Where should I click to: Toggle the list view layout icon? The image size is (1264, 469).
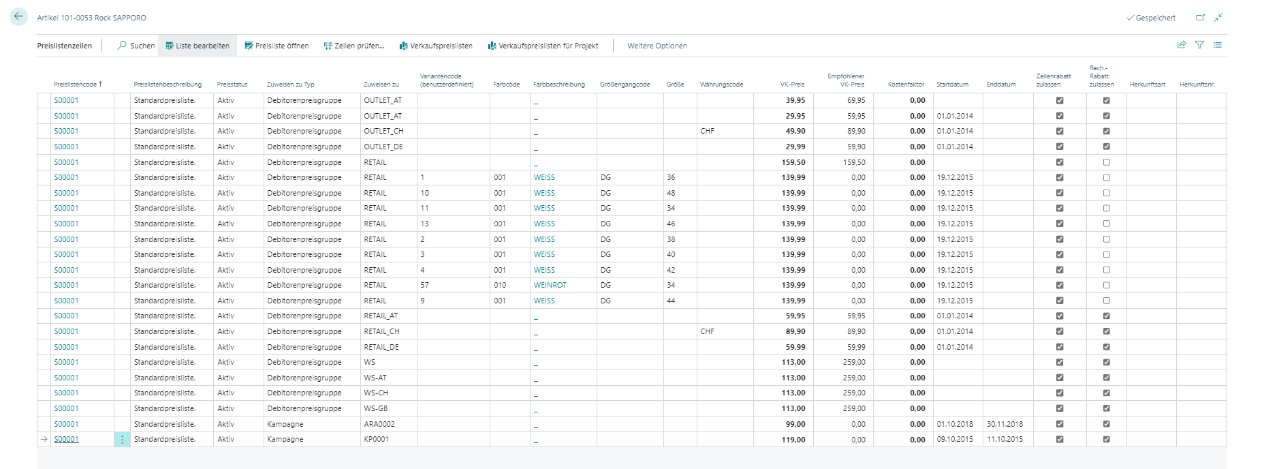[1217, 45]
